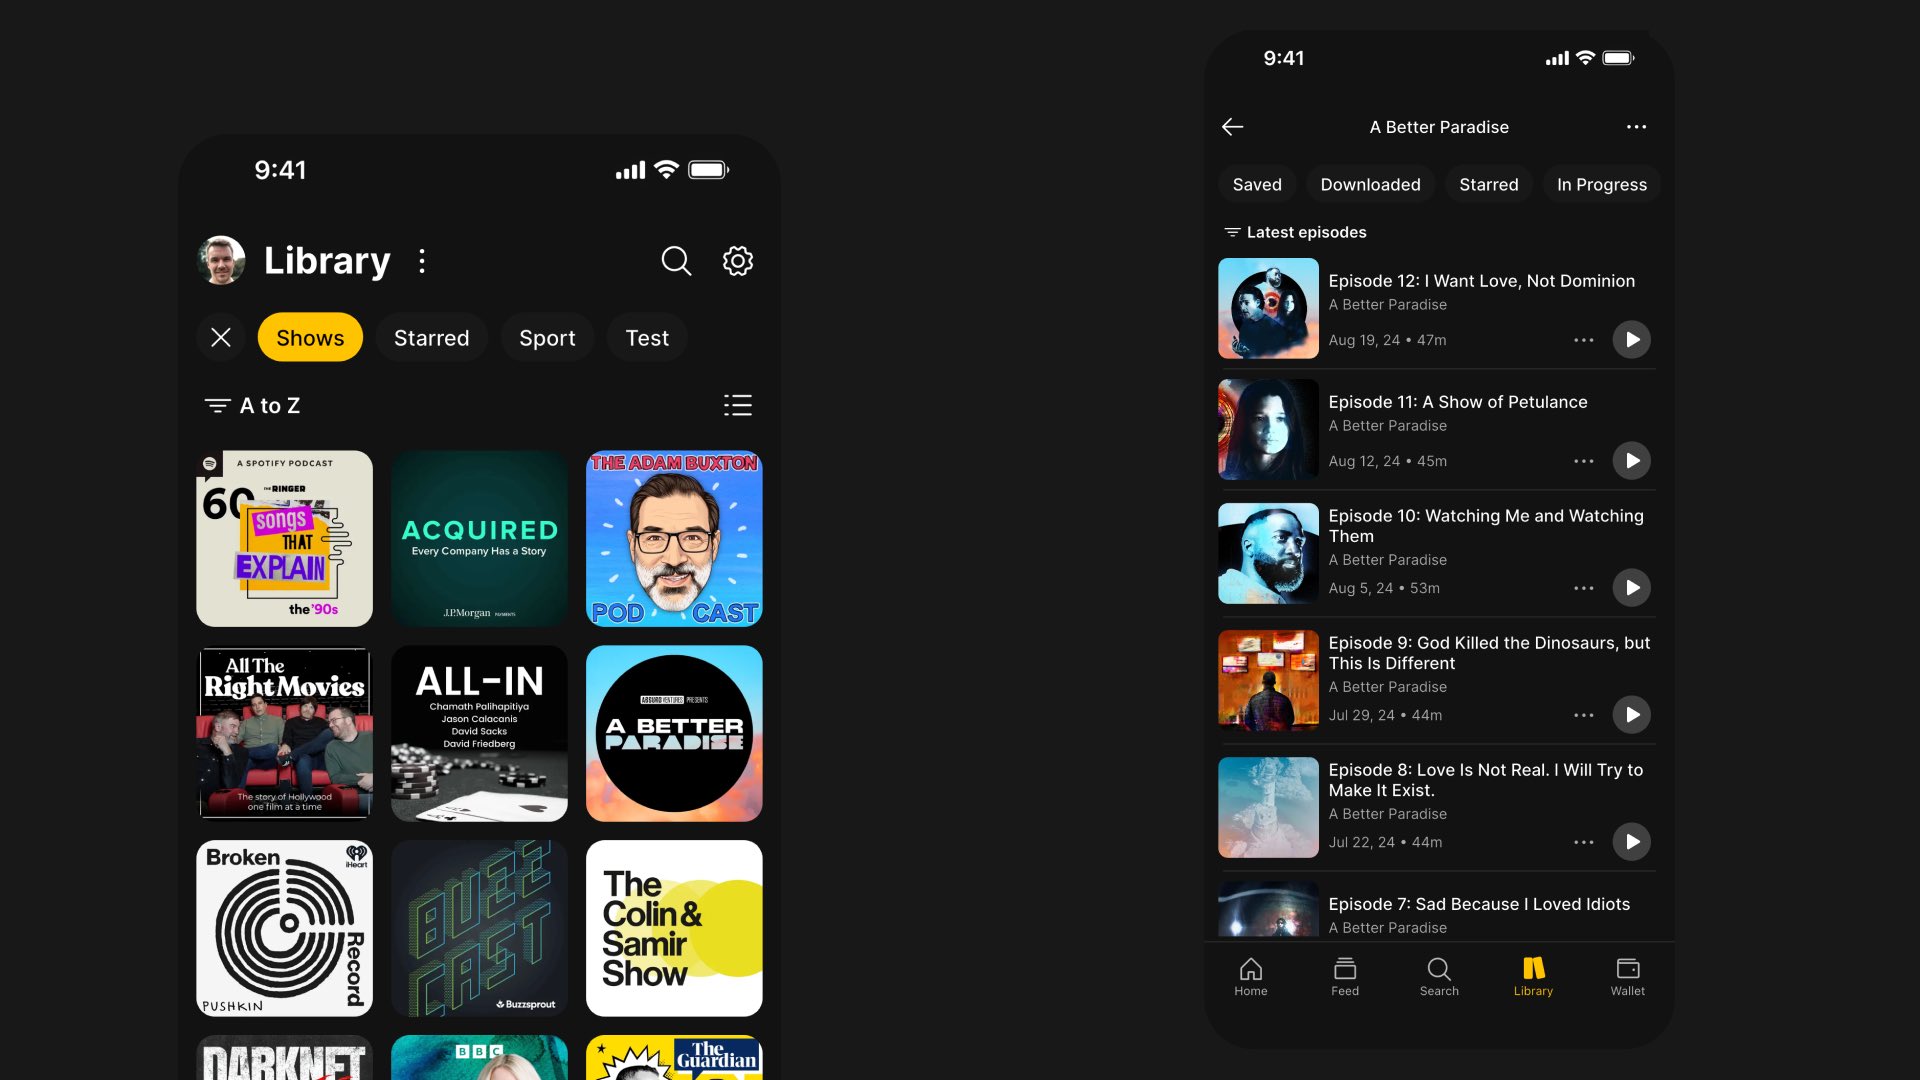Image resolution: width=1920 pixels, height=1080 pixels.
Task: Open the vertical three-dot menu beside Library
Action: 422,261
